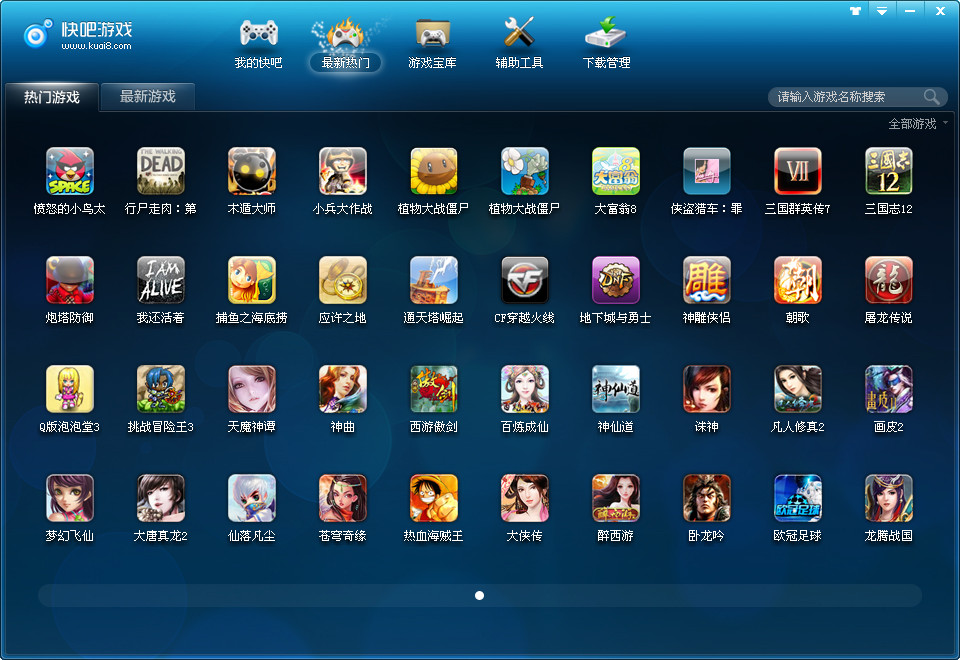Open the 游戏宝库 game library
The width and height of the screenshot is (960, 660).
click(x=432, y=44)
